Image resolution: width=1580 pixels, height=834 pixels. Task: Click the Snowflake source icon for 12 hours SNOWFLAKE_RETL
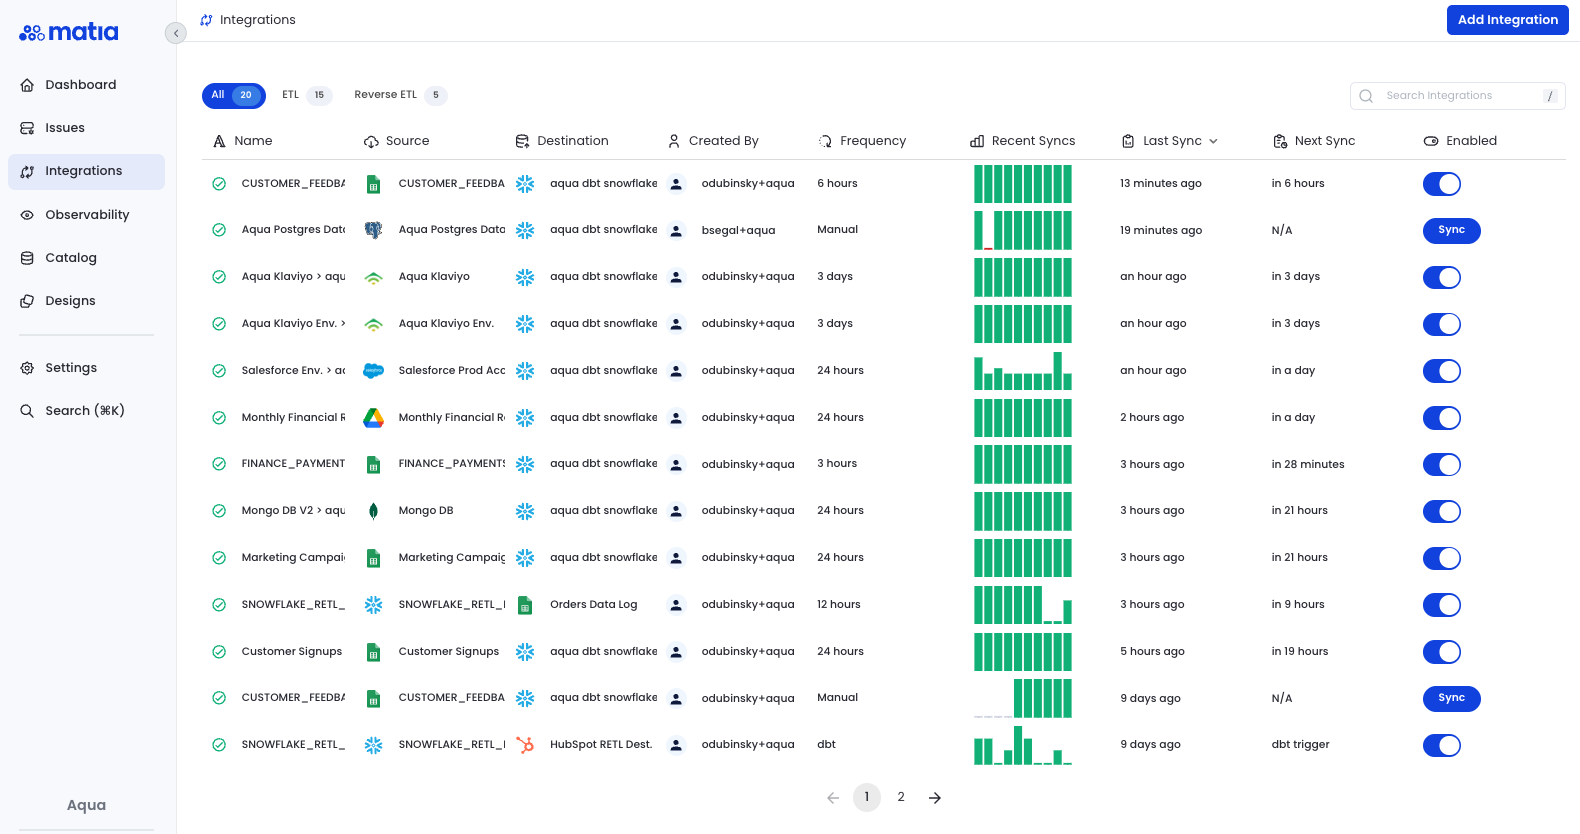pos(373,605)
